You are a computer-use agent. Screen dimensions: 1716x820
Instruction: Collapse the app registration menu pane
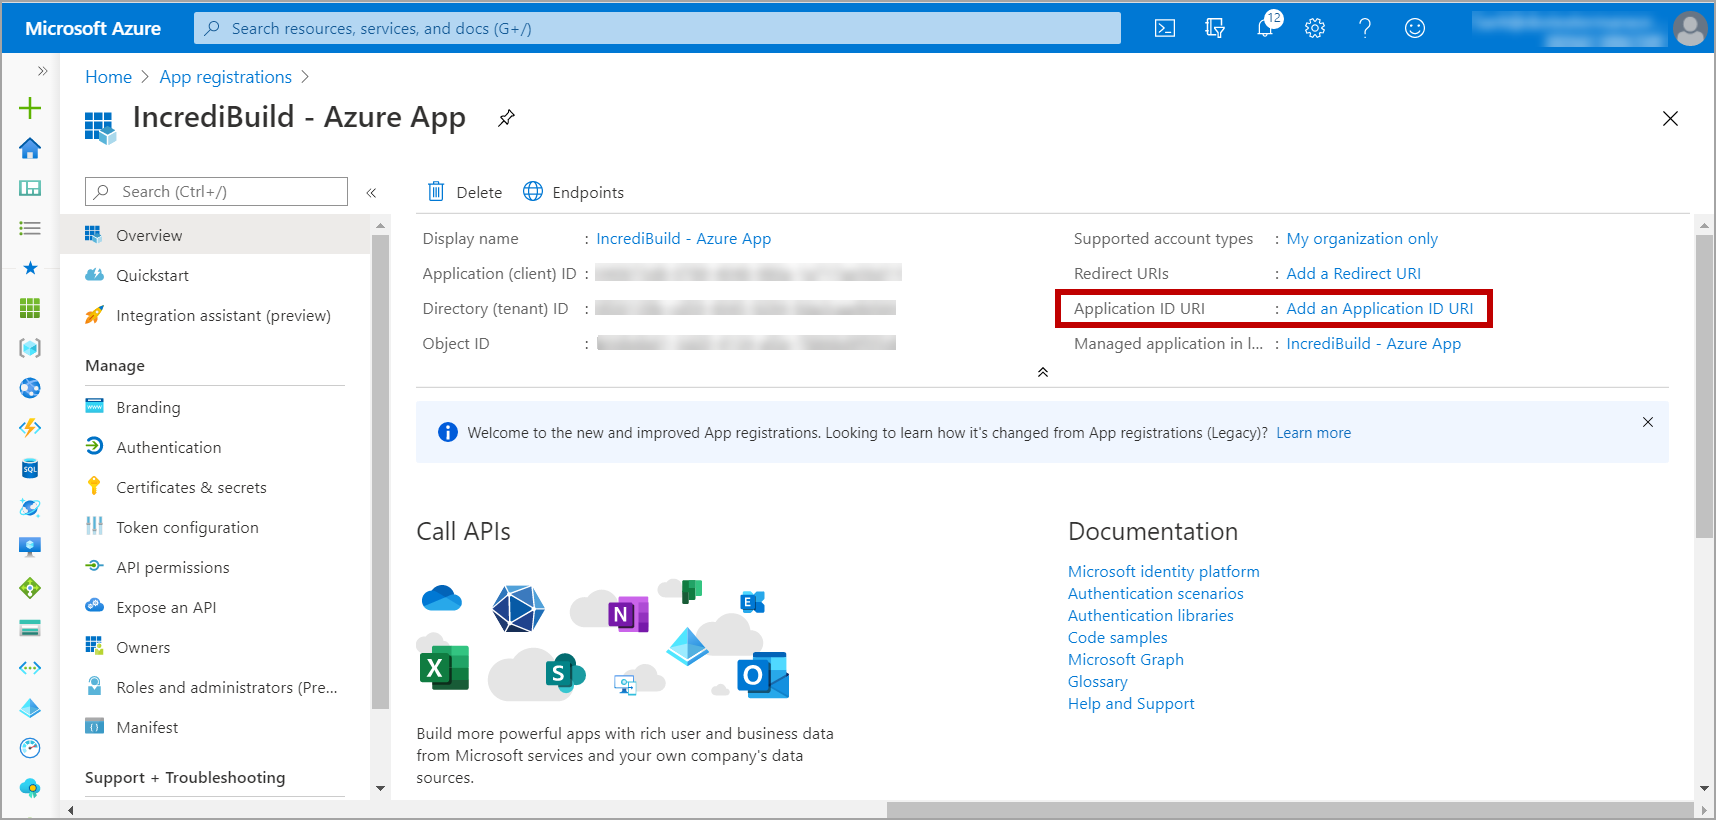[x=371, y=192]
